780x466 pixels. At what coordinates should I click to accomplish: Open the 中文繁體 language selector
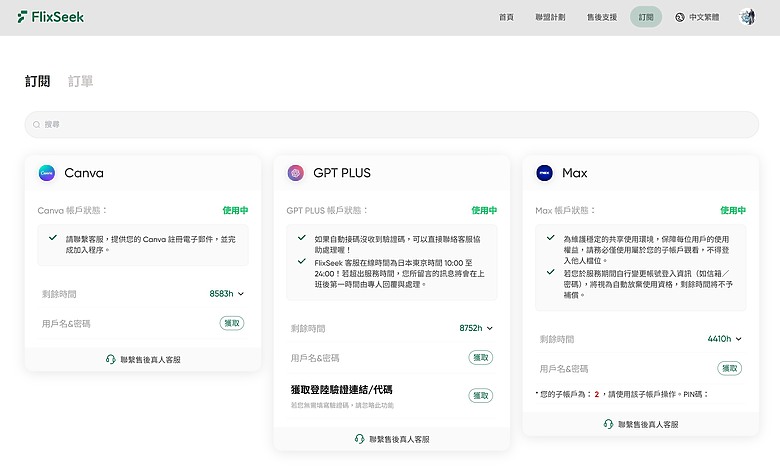(x=697, y=17)
